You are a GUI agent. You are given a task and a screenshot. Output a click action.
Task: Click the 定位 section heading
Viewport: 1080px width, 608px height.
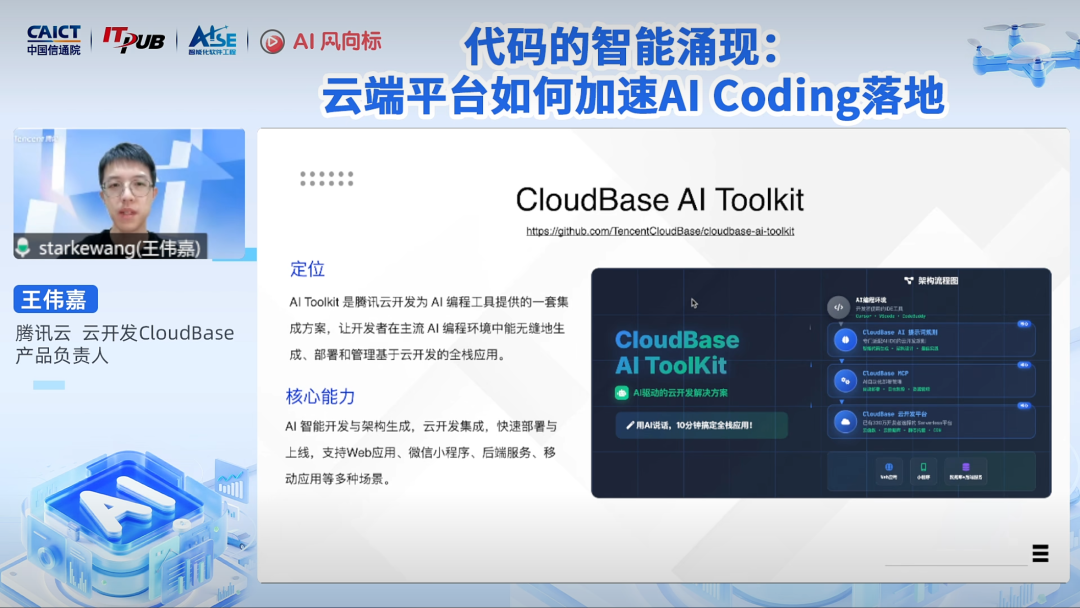click(x=307, y=269)
